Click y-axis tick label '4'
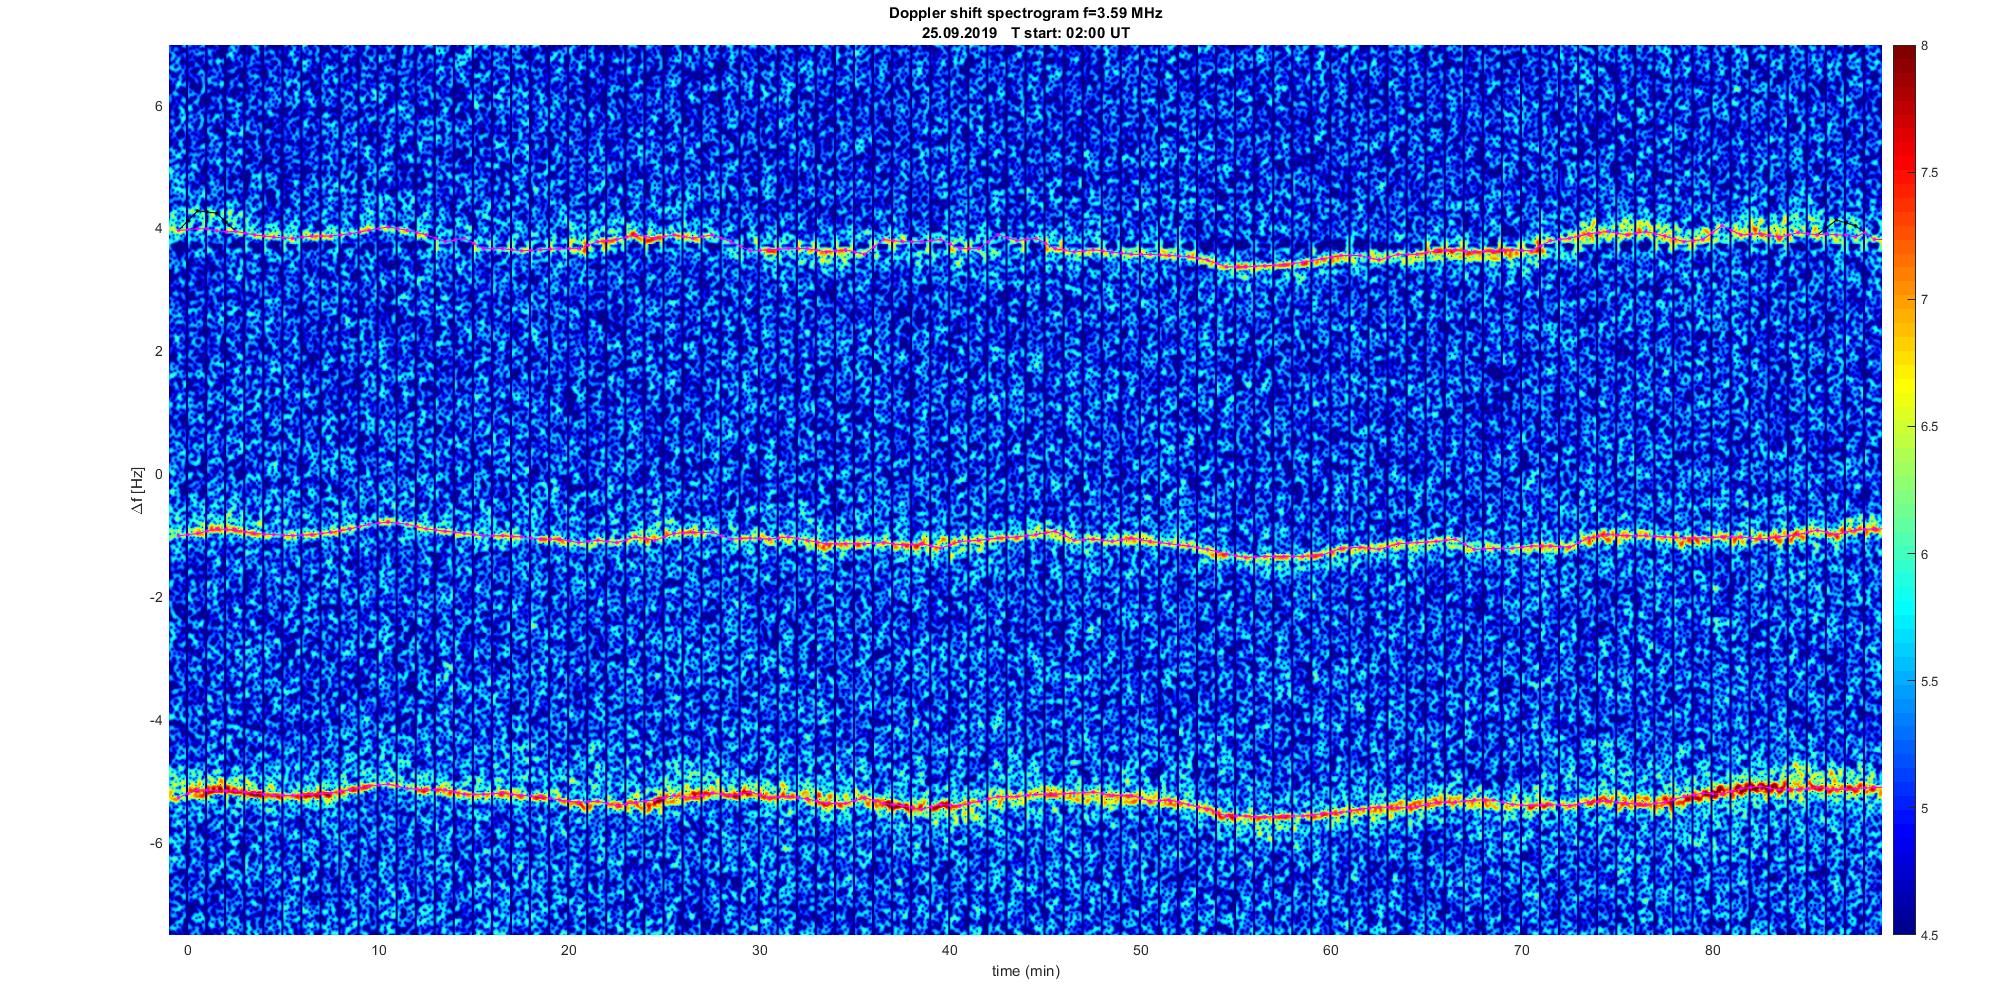 point(157,228)
